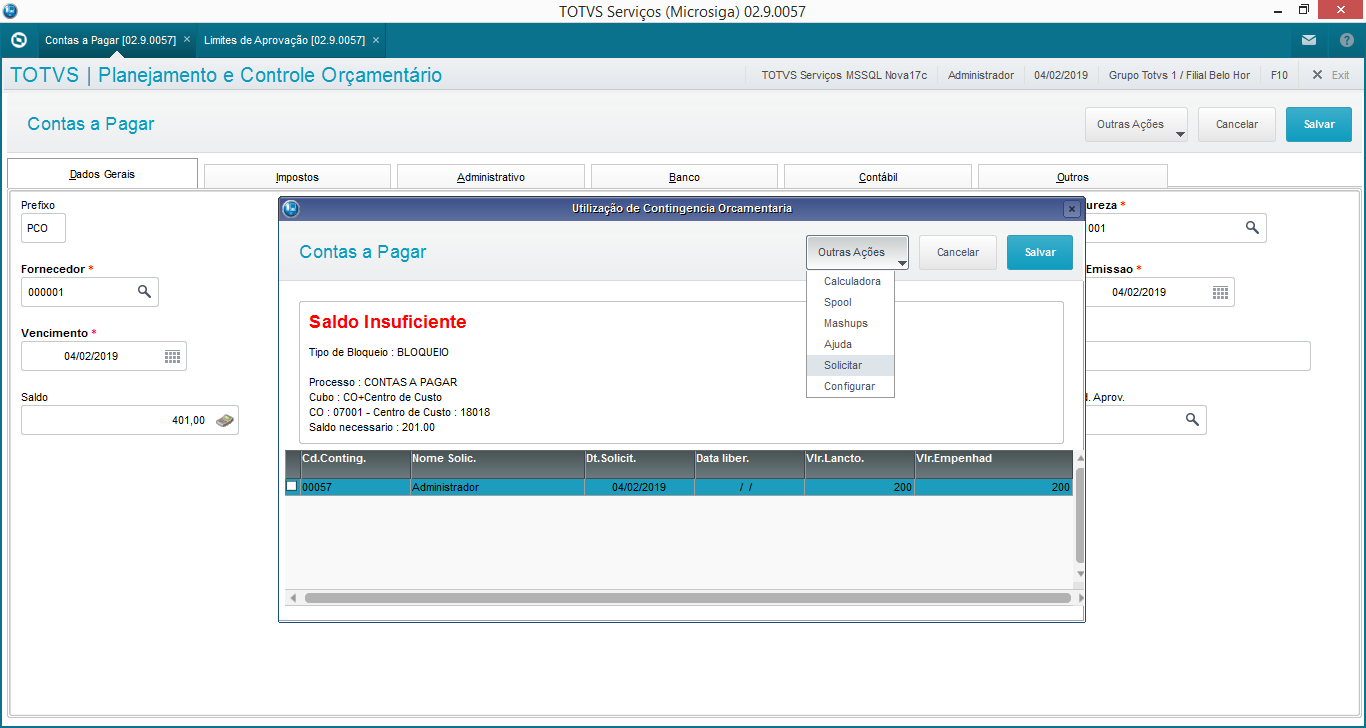Click the grid vertical scrollbar

tap(1079, 515)
